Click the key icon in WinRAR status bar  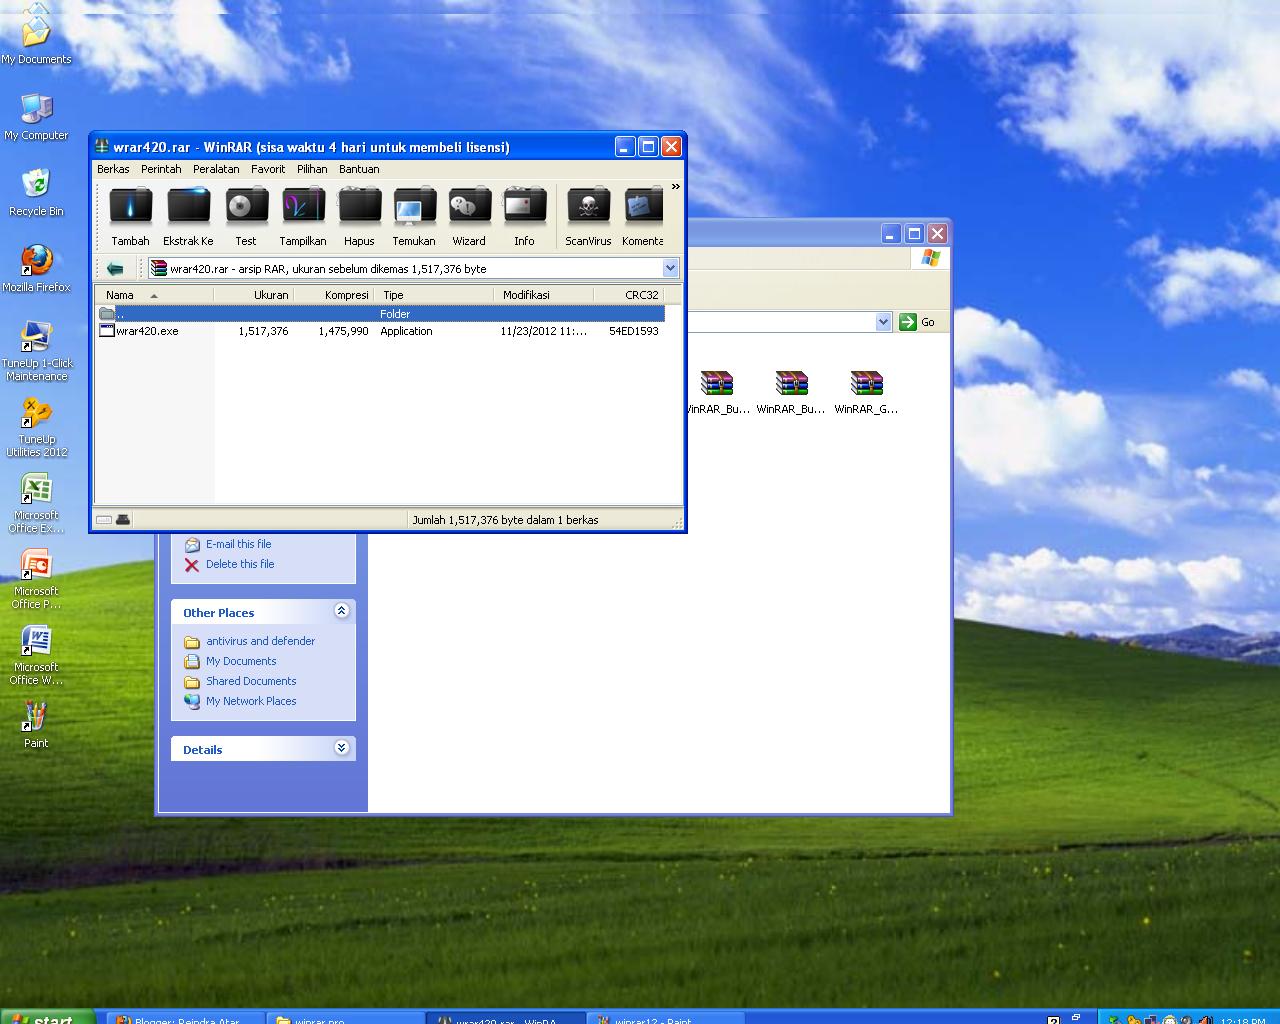click(123, 520)
